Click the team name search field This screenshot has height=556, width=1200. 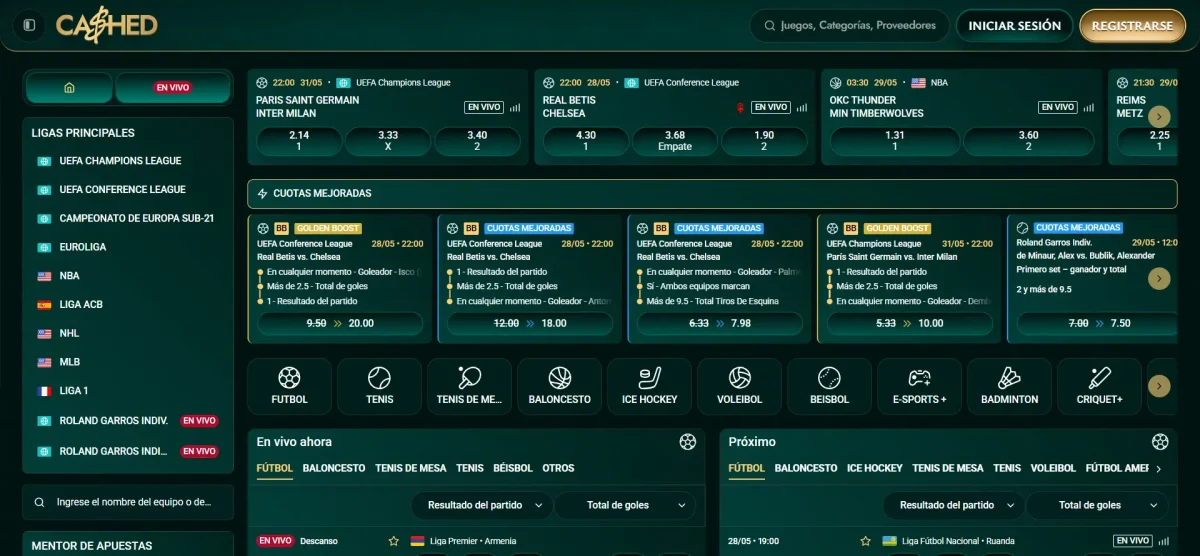click(128, 502)
